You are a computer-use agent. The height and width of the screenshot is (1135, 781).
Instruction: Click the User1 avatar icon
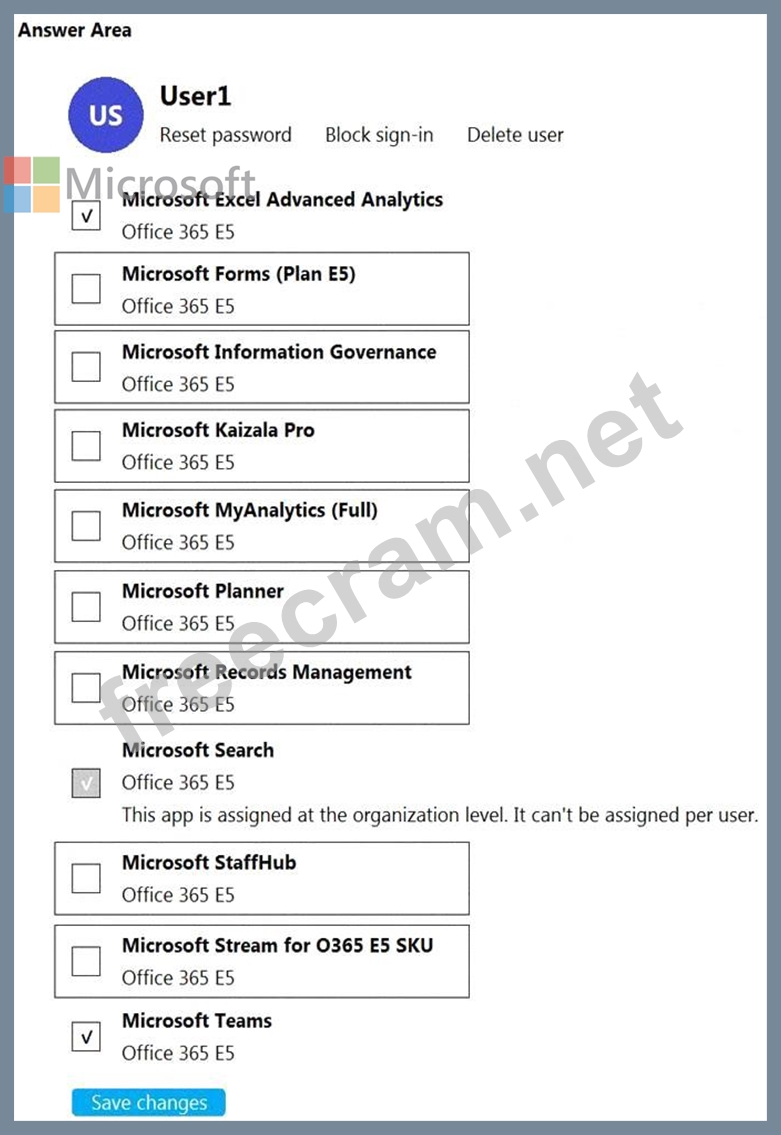106,115
